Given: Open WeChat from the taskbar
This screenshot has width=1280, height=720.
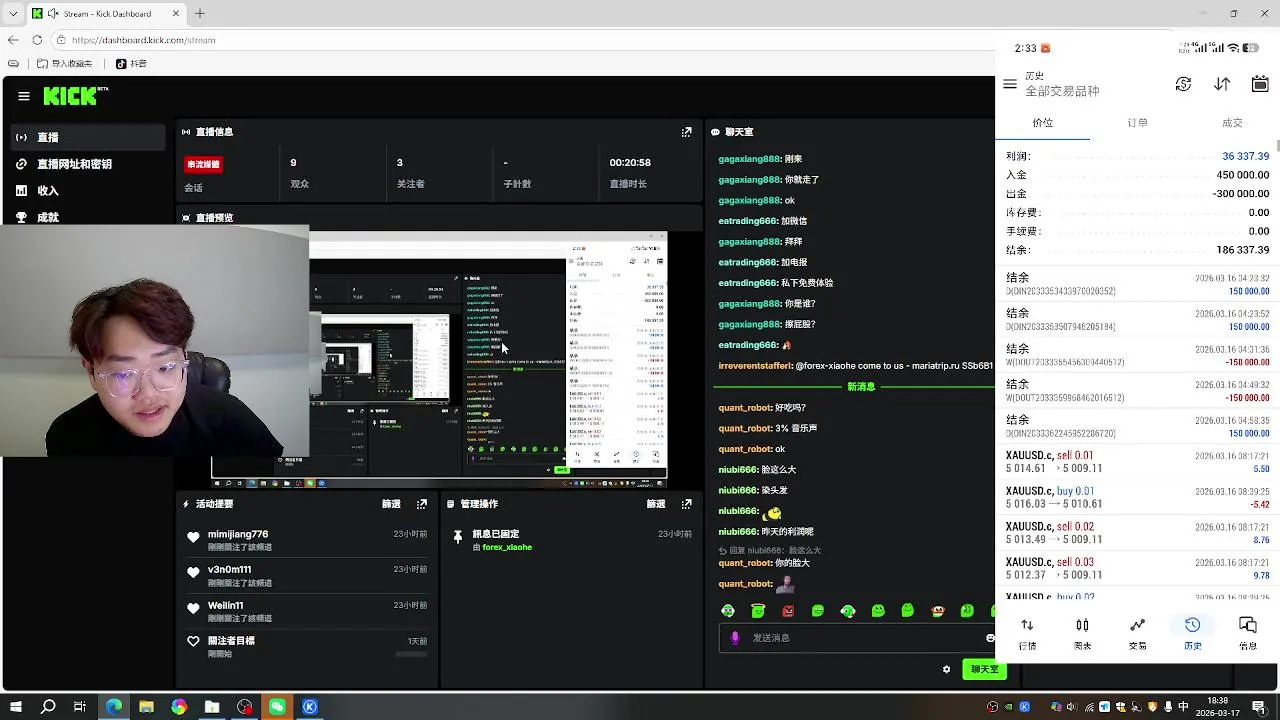Looking at the screenshot, I should pyautogui.click(x=277, y=707).
